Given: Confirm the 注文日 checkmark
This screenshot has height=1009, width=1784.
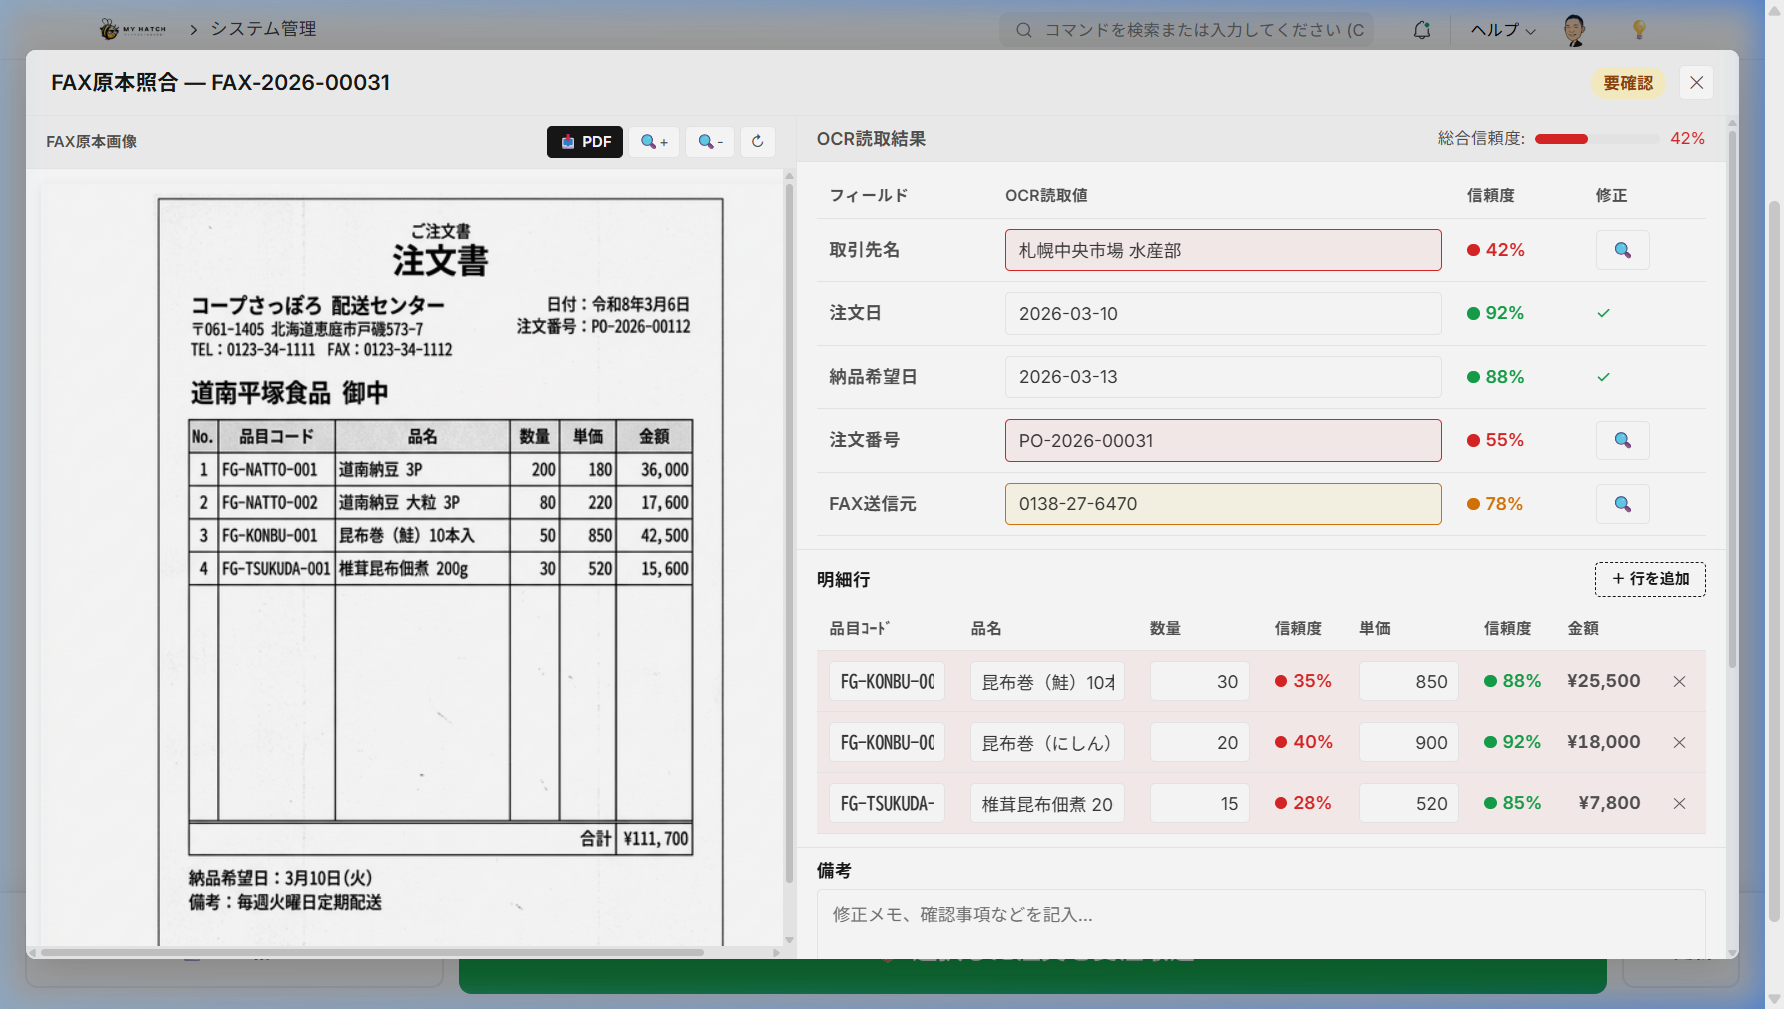Looking at the screenshot, I should pyautogui.click(x=1603, y=313).
